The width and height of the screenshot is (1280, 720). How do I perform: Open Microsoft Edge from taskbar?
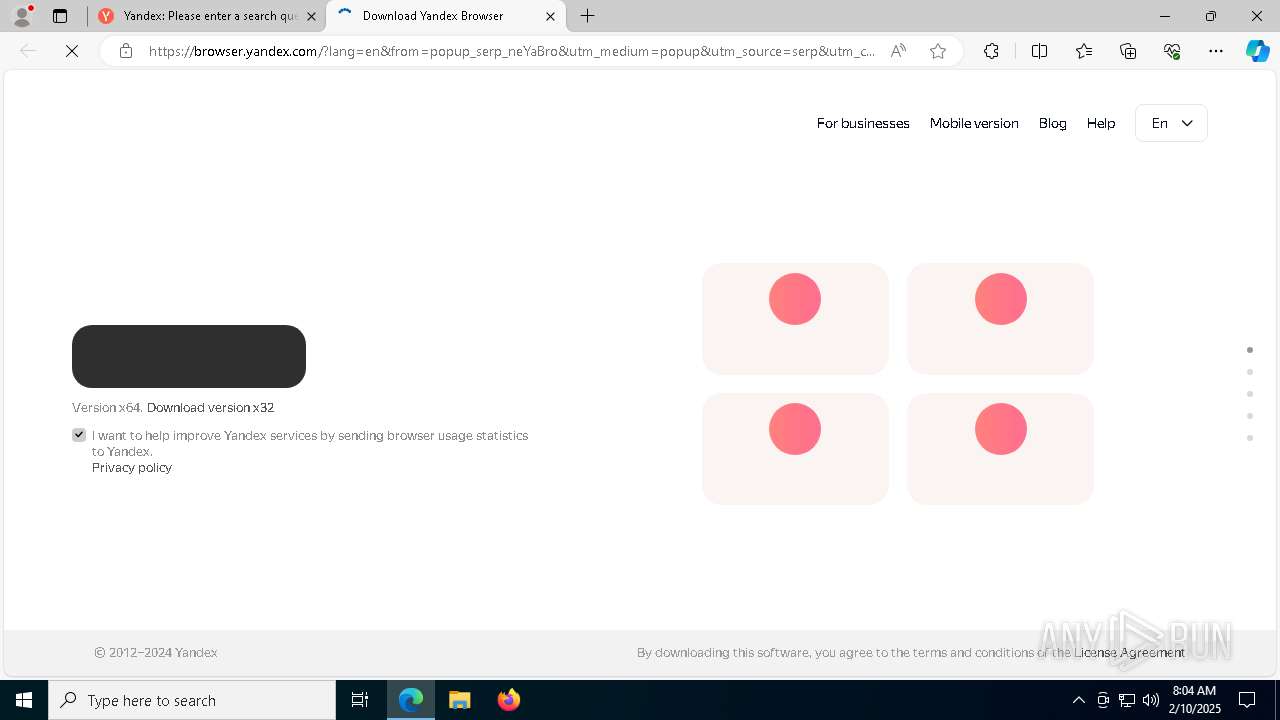pyautogui.click(x=411, y=700)
